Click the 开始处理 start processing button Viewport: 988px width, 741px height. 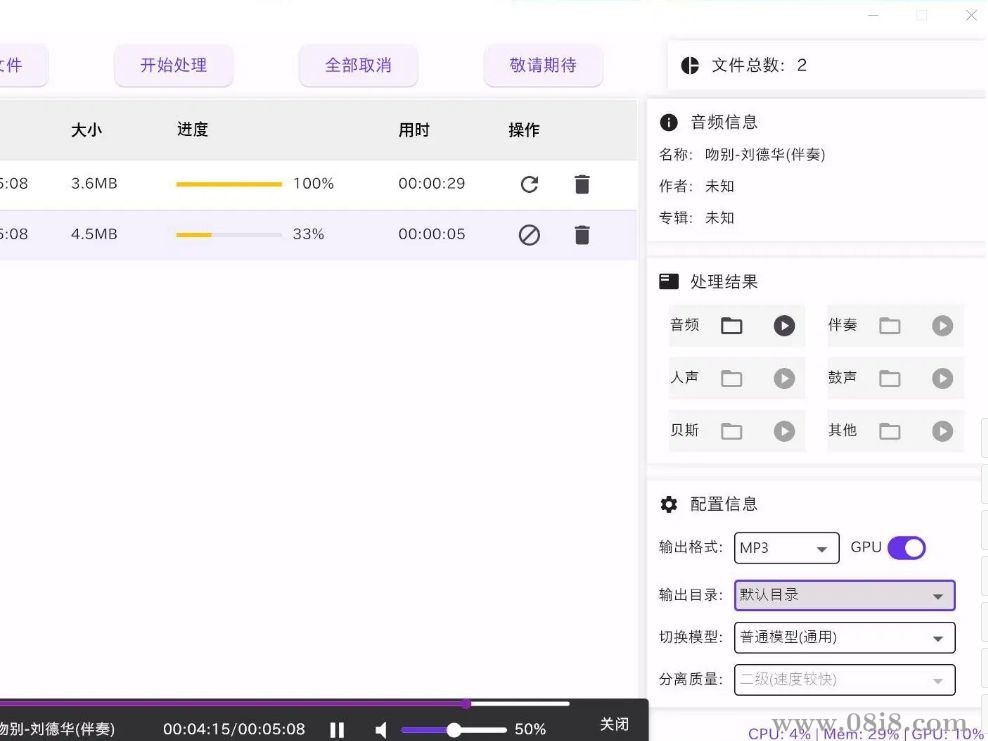[x=173, y=65]
